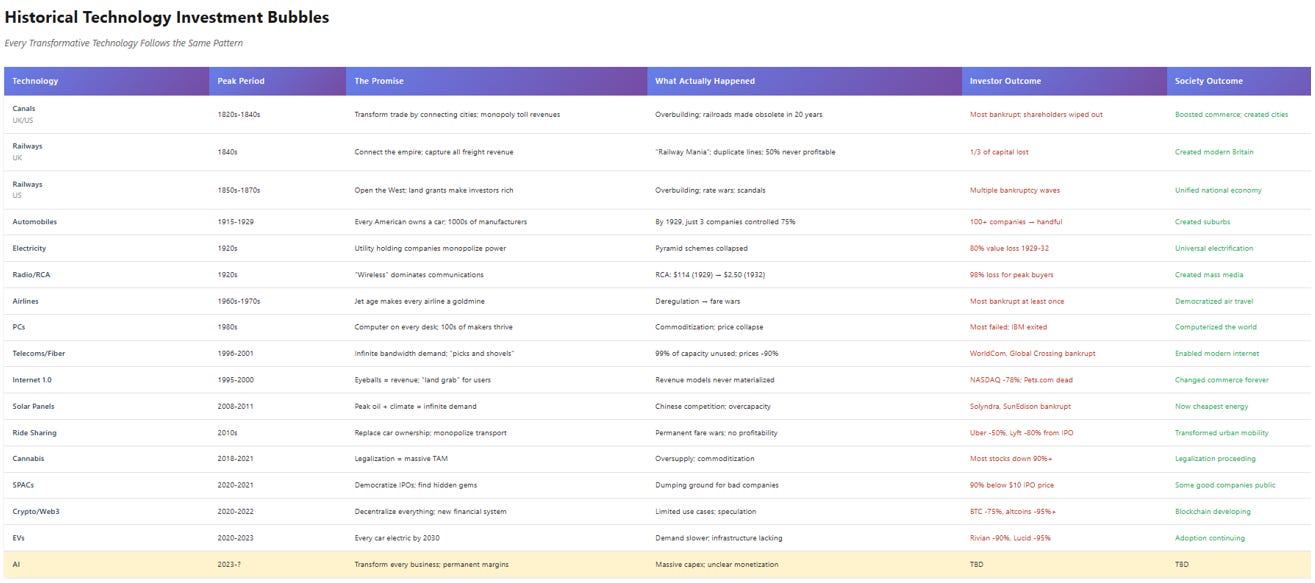Select 'Utility holding companies monopolize power' cell
Image resolution: width=1315 pixels, height=583 pixels.
497,248
